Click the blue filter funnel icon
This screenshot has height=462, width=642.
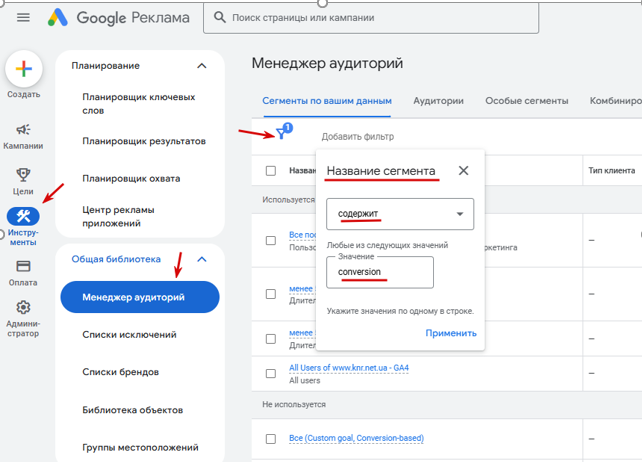(281, 134)
